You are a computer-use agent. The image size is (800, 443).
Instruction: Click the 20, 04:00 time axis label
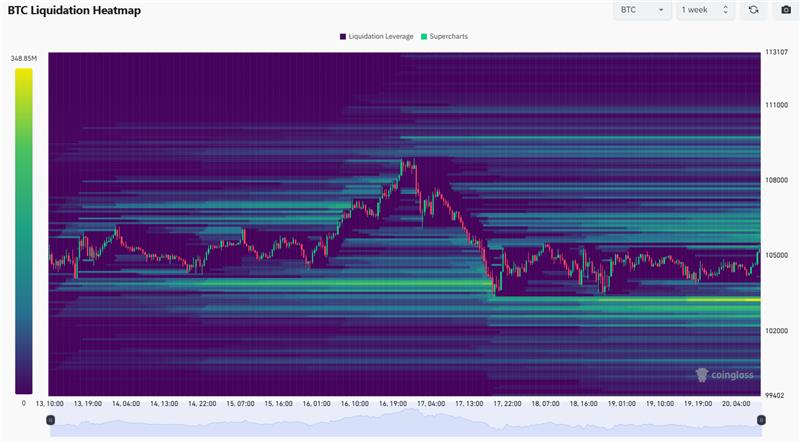coord(736,404)
